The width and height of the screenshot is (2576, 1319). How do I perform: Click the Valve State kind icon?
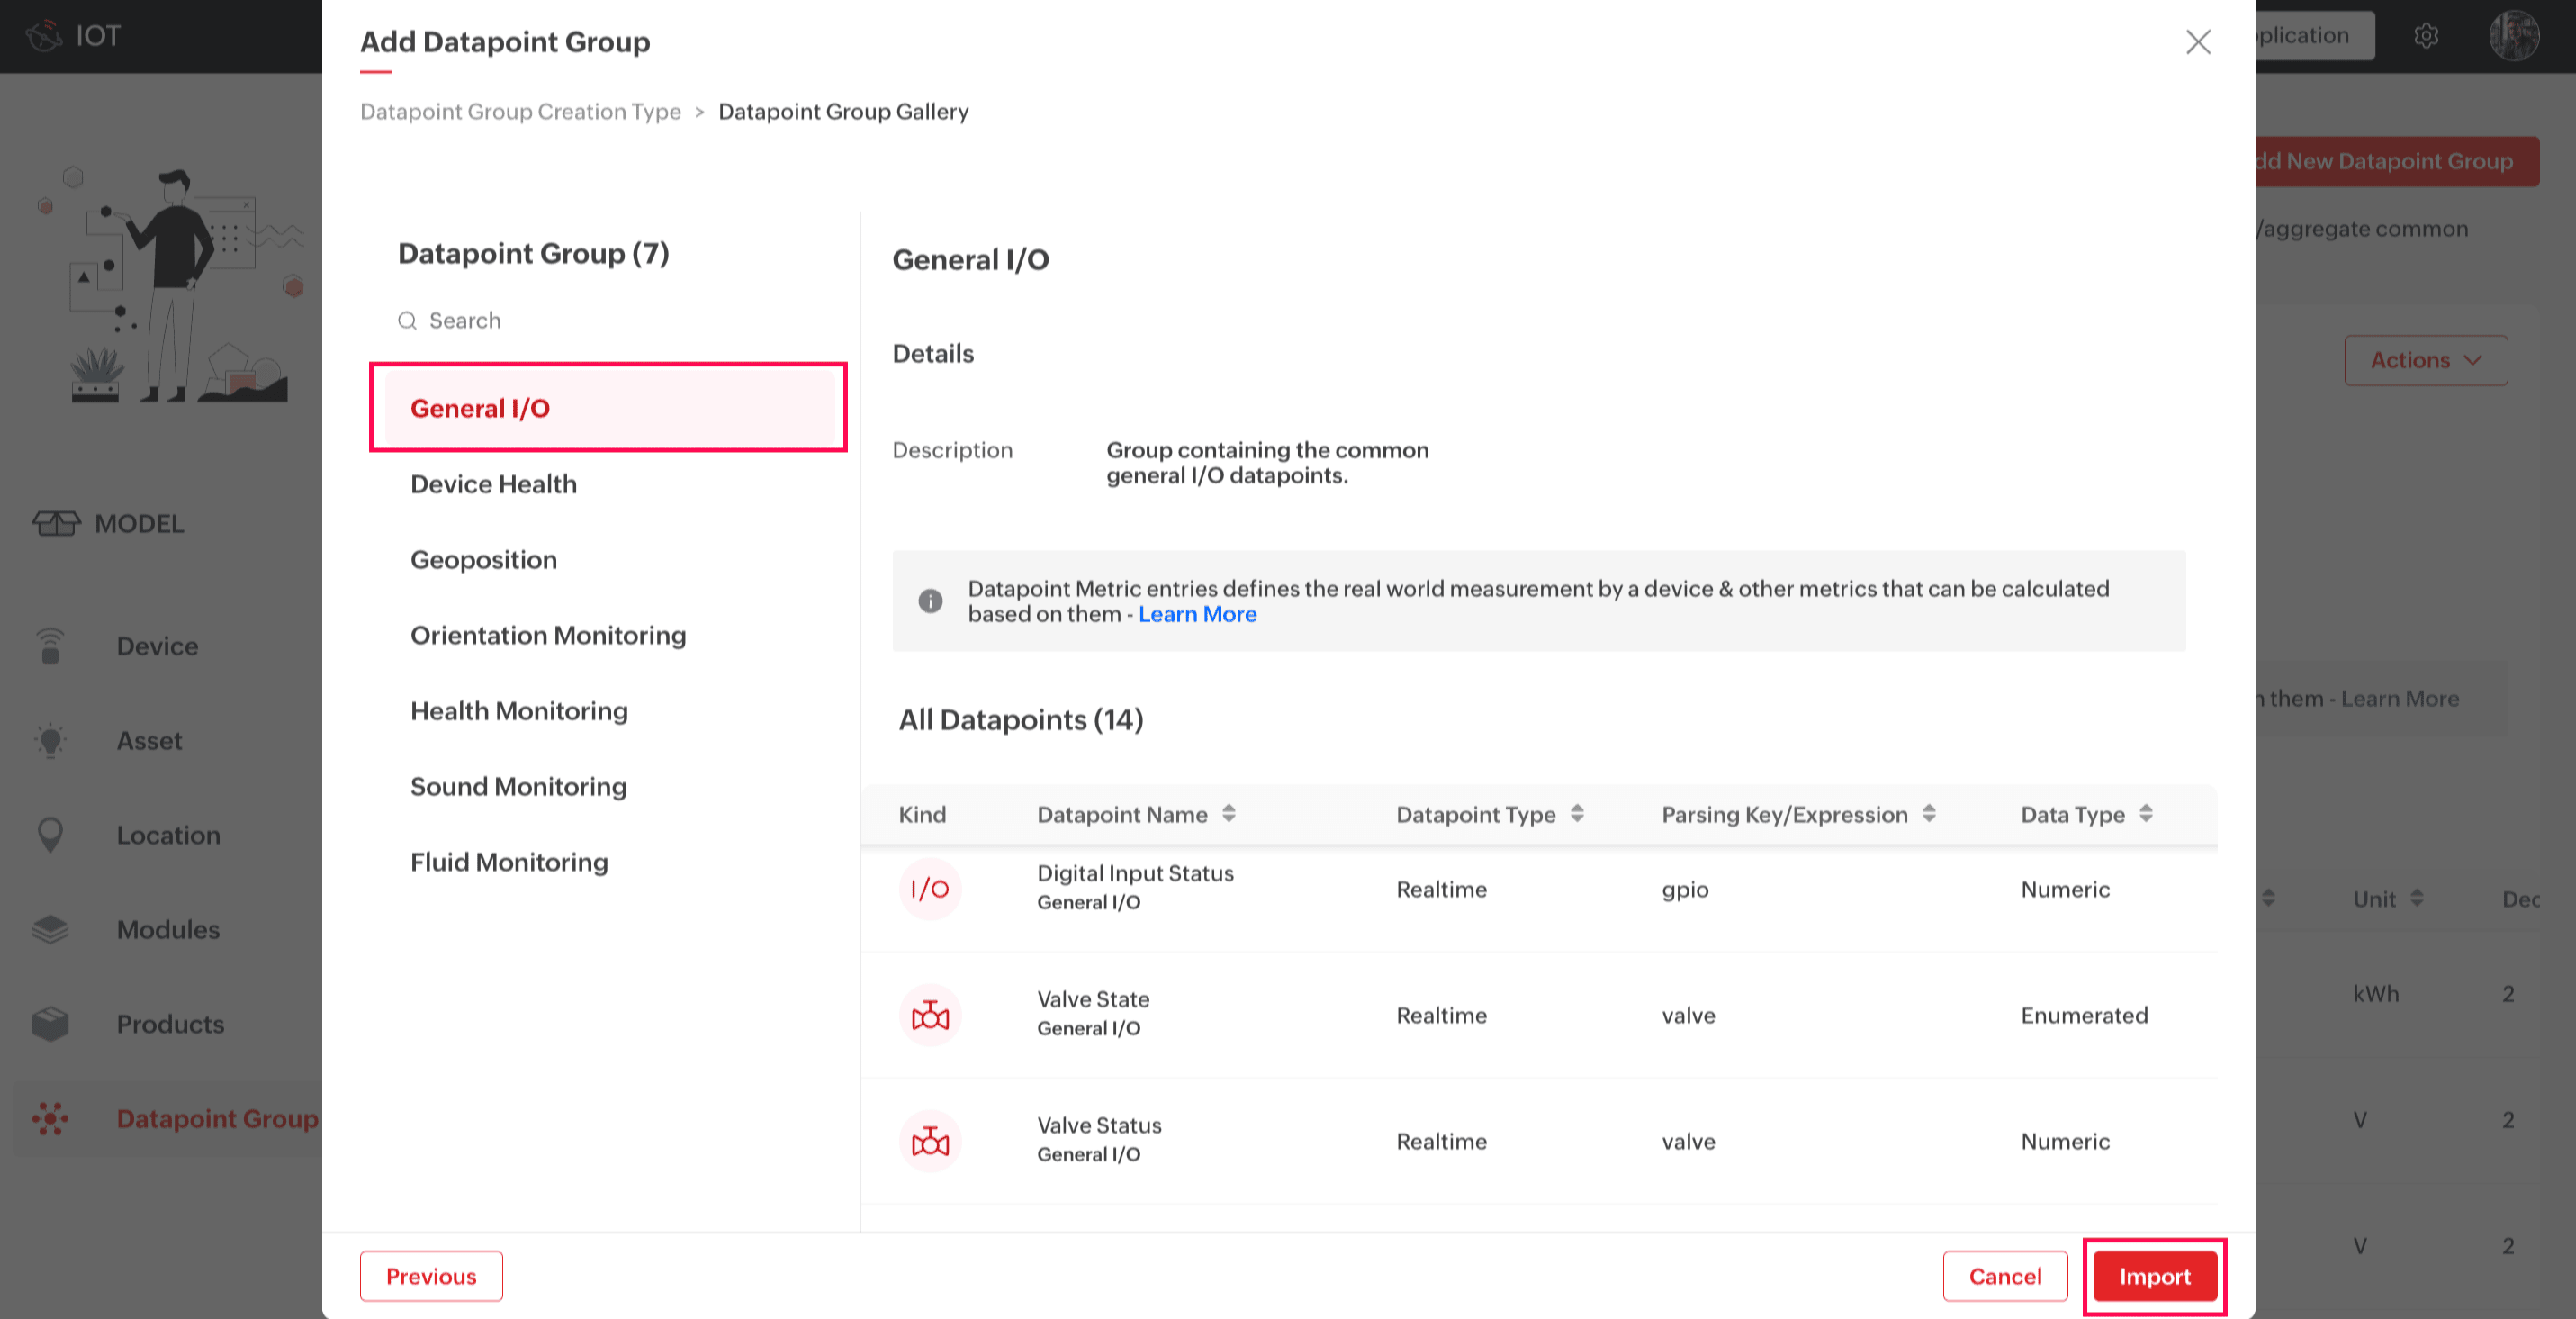point(930,1015)
